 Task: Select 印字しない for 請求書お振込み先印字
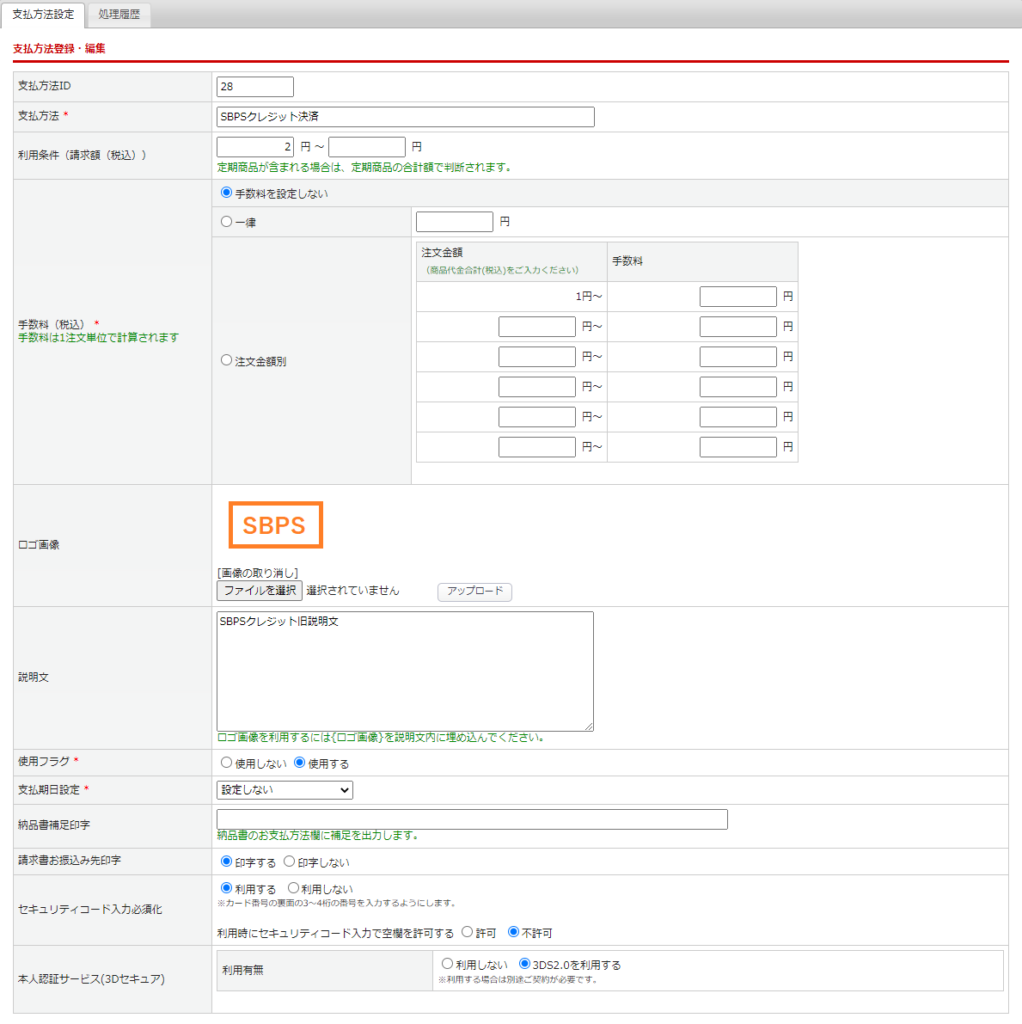pyautogui.click(x=290, y=862)
